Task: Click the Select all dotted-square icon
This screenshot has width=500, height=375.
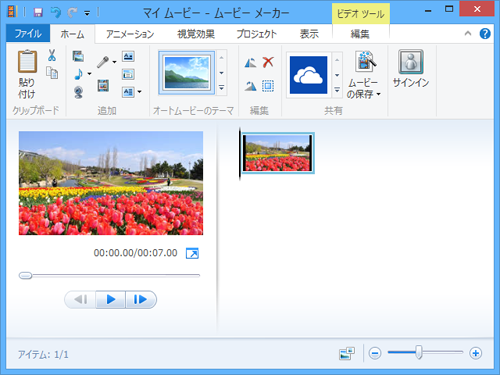Action: [x=268, y=86]
